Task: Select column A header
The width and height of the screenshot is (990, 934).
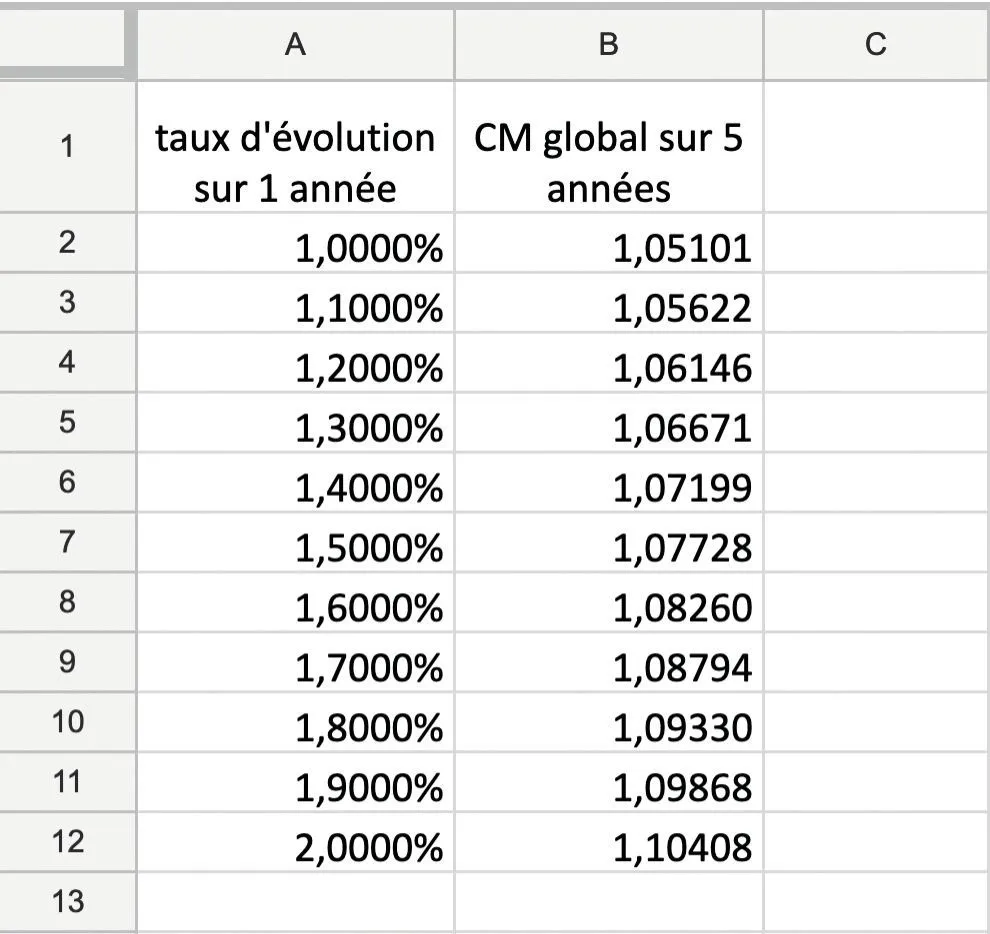Action: click(x=295, y=45)
